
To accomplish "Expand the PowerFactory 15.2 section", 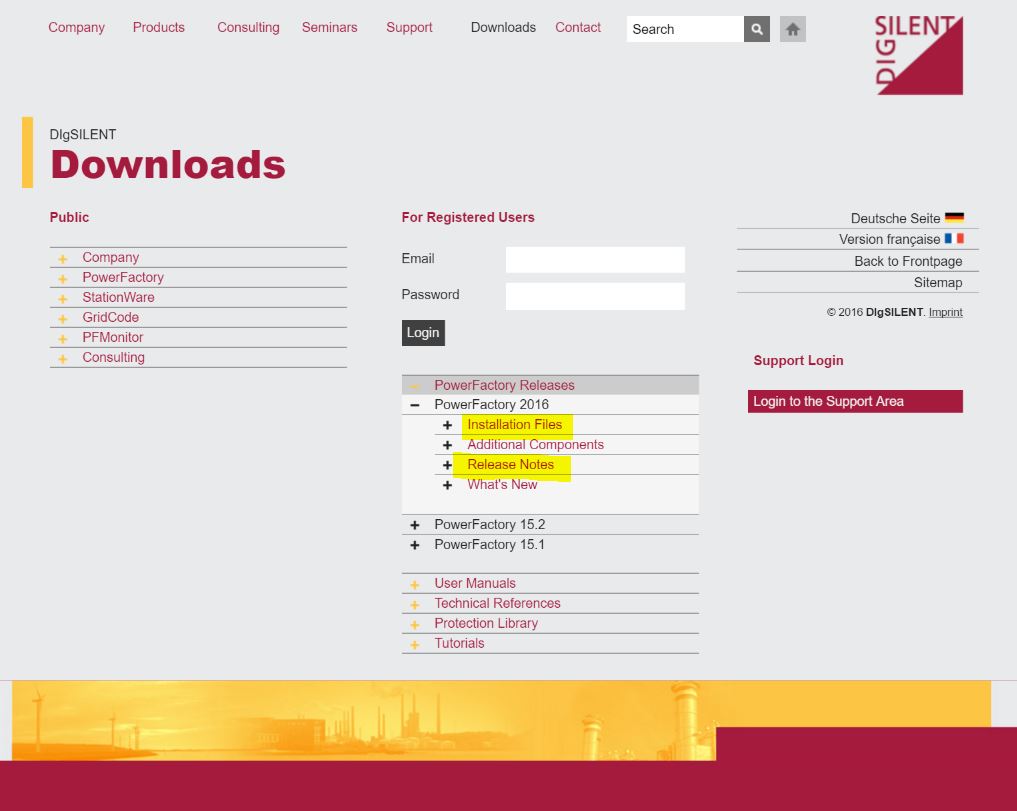I will (415, 525).
